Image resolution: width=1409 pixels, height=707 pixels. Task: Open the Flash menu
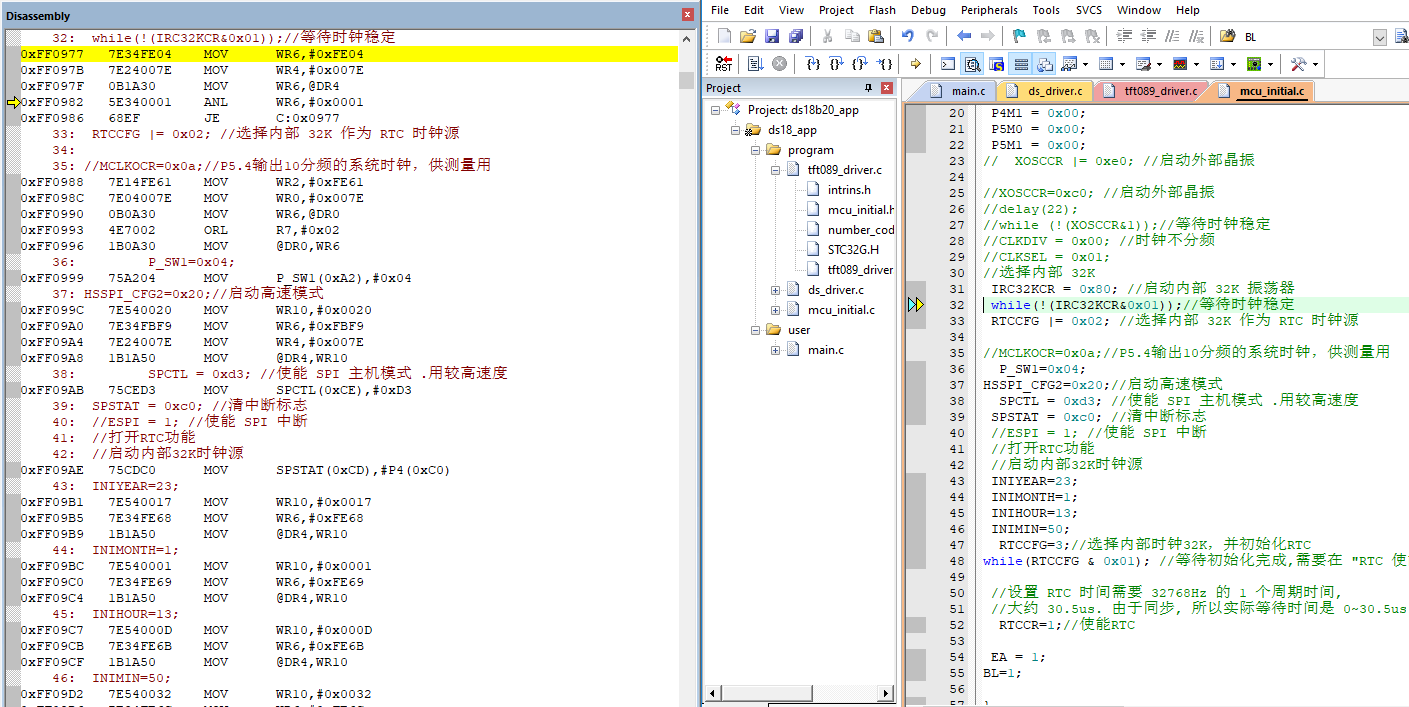[x=882, y=10]
